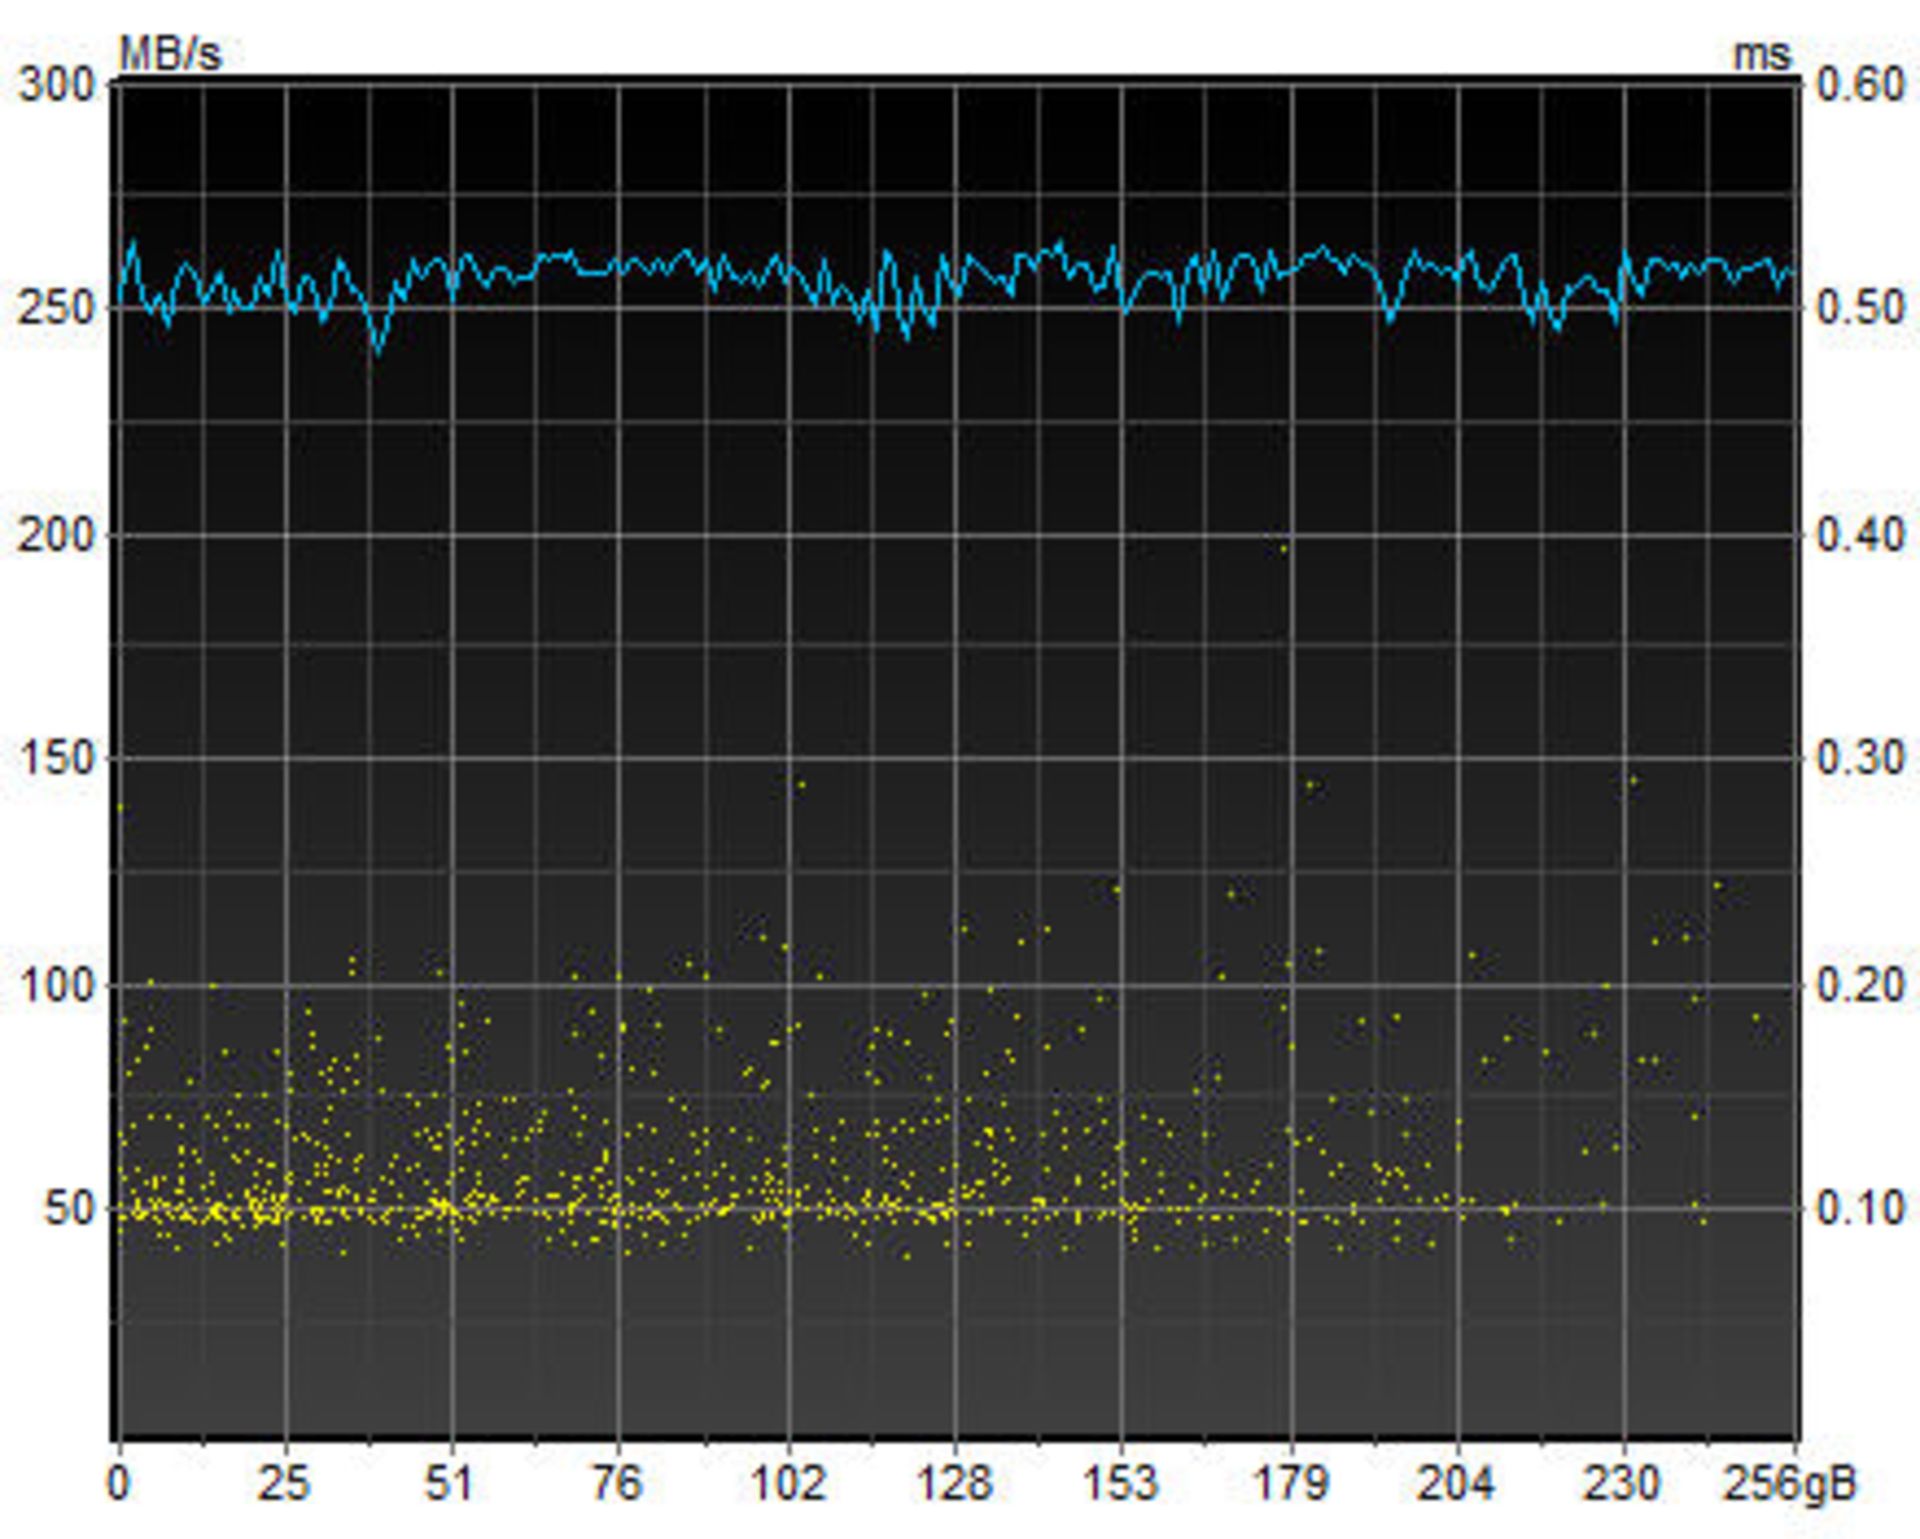This screenshot has width=1920, height=1539.
Task: Click the 0.40 value on the right axis
Action: [1861, 534]
